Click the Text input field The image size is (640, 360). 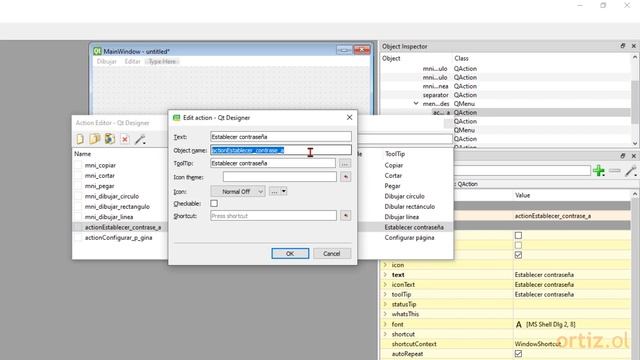(281, 137)
